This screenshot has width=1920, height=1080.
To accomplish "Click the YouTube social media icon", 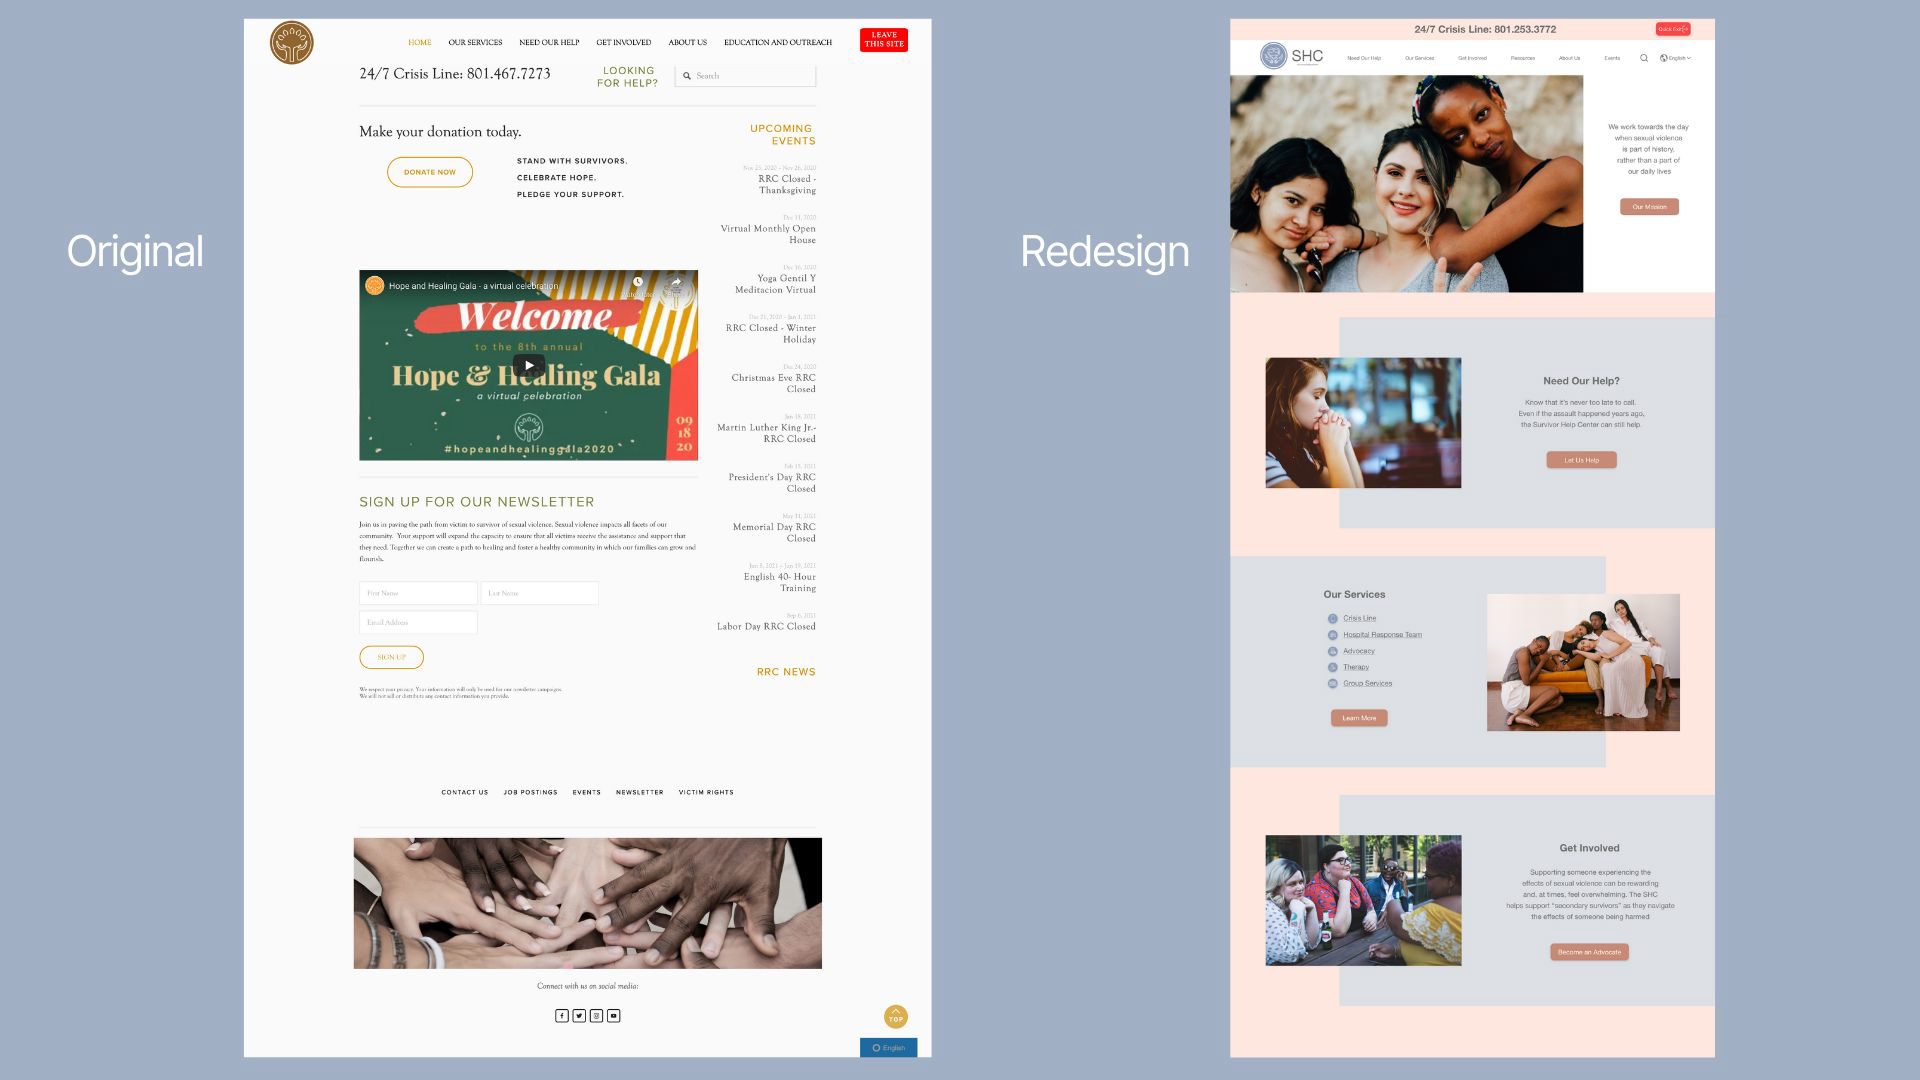I will (x=614, y=1016).
